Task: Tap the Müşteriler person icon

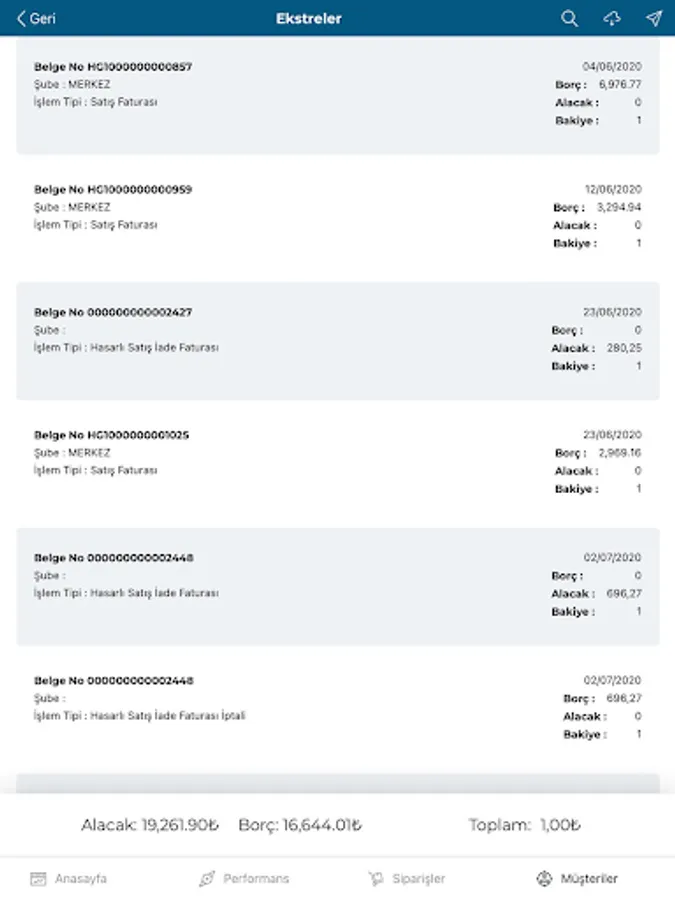Action: coord(544,879)
